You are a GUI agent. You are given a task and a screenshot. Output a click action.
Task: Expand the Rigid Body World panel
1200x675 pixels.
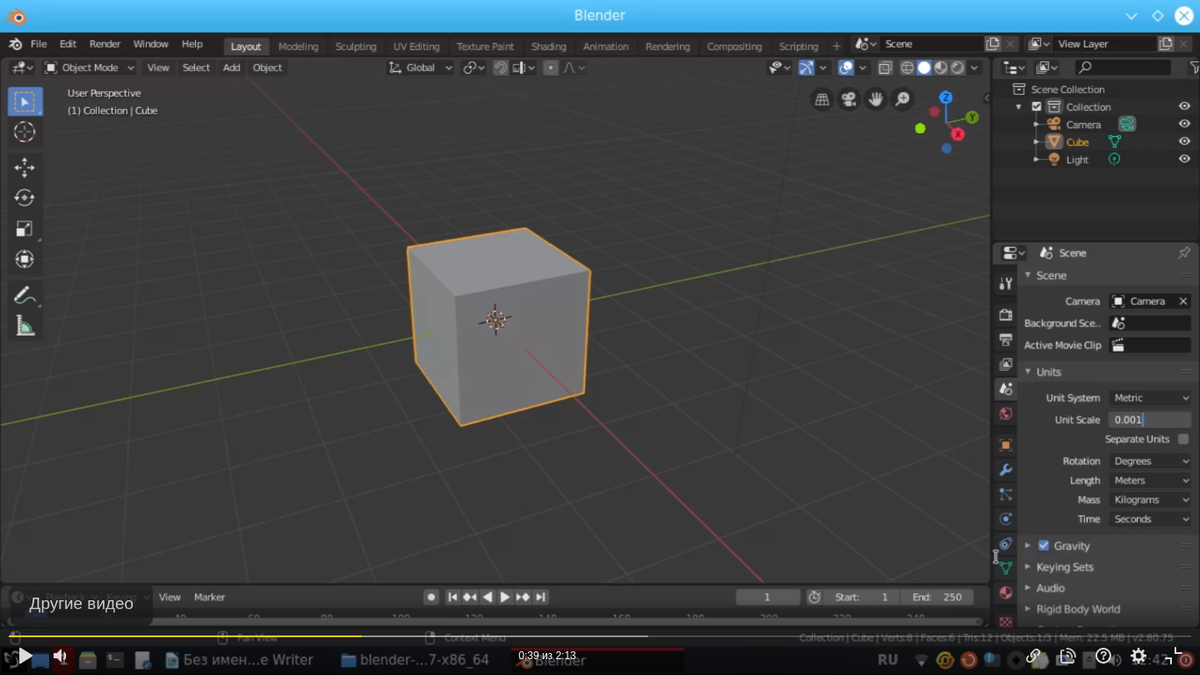(x=1077, y=609)
